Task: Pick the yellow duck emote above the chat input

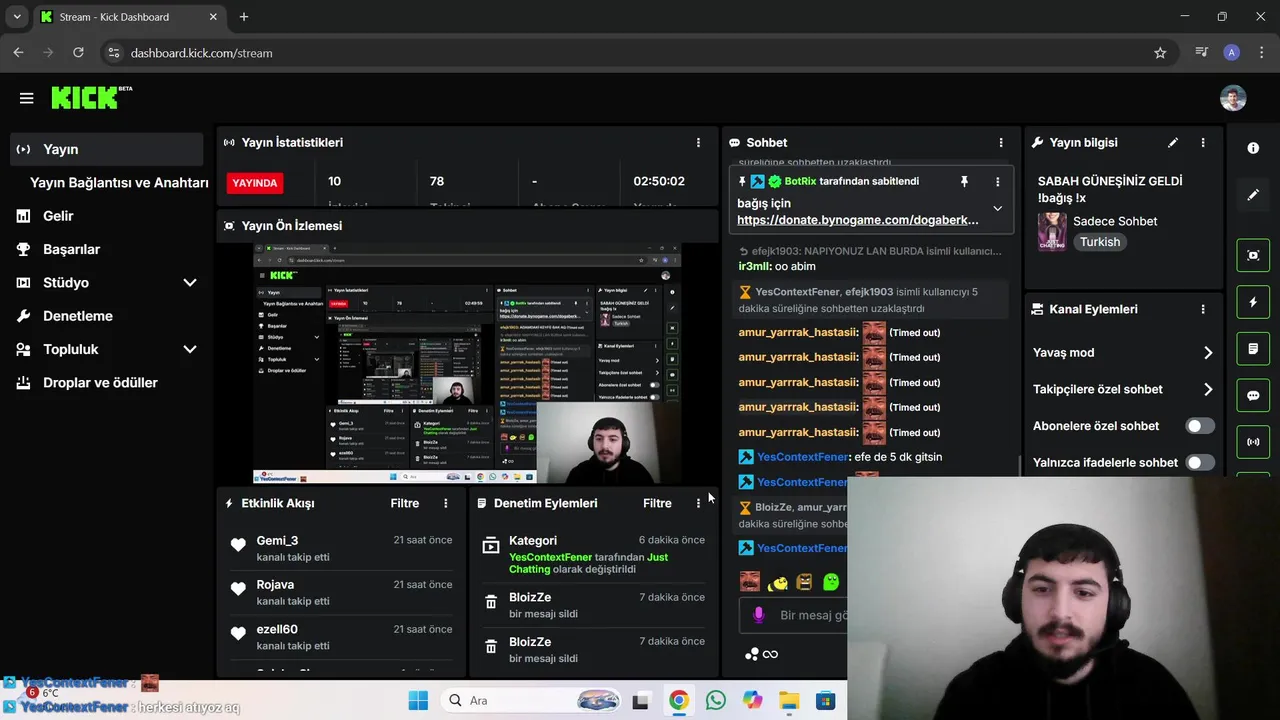Action: coord(777,582)
